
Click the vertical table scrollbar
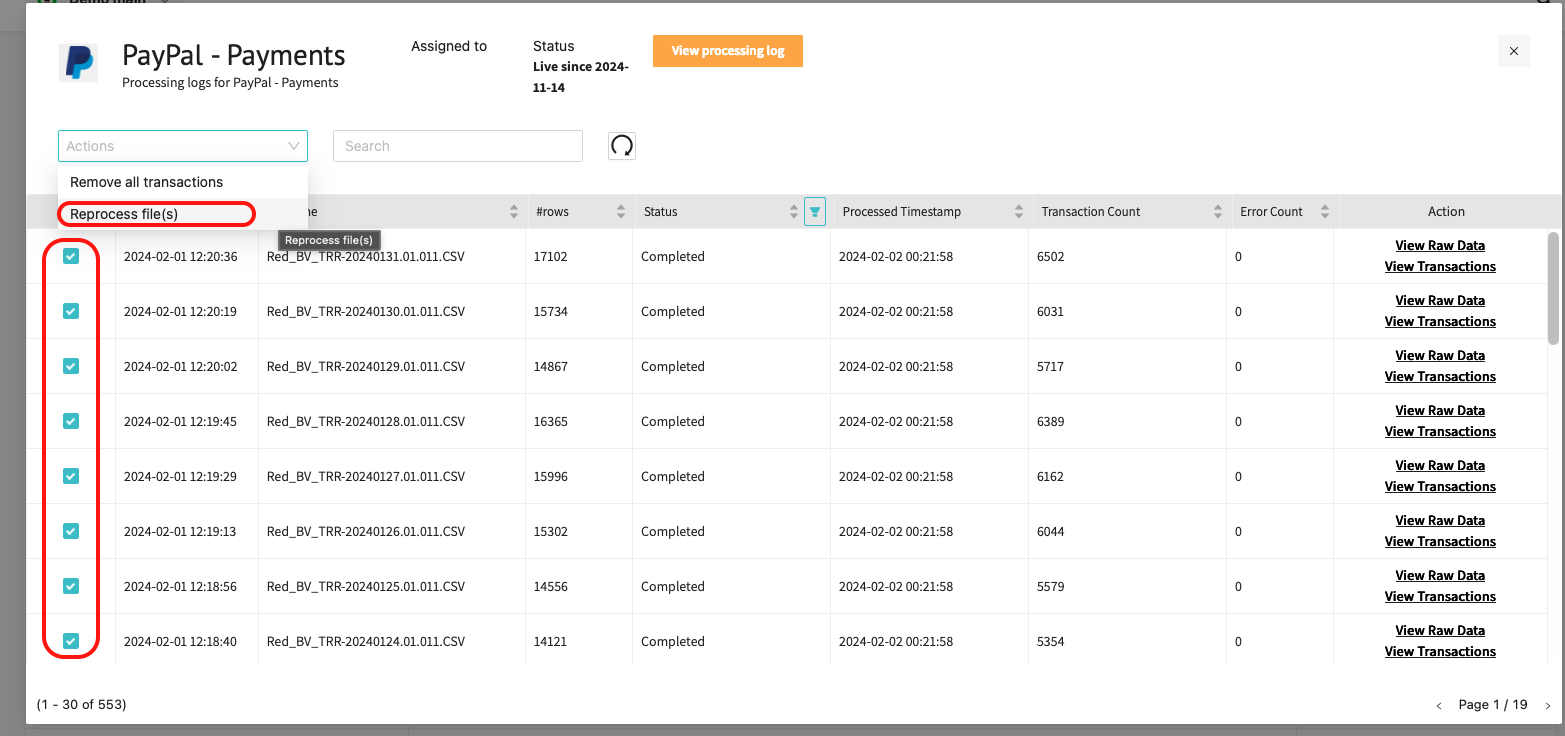tap(1552, 290)
